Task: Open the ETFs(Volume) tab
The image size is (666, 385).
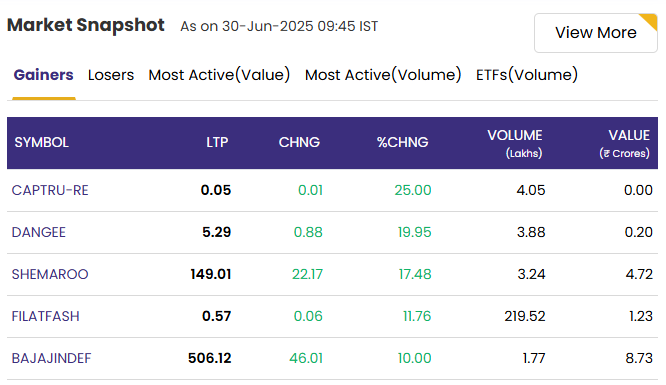Action: coord(527,75)
